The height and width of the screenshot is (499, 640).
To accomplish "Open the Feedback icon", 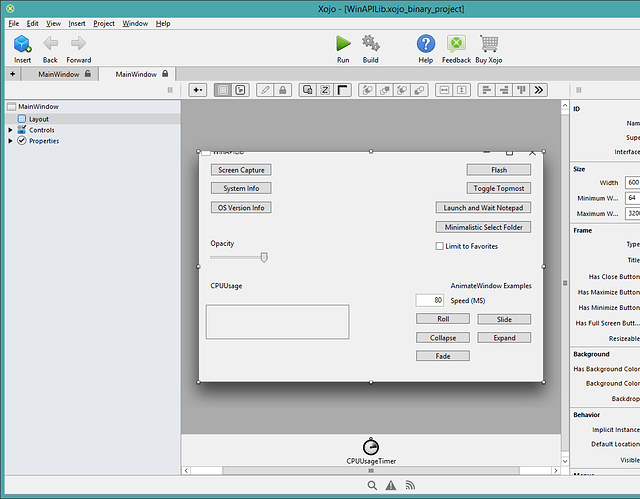I will [456, 43].
